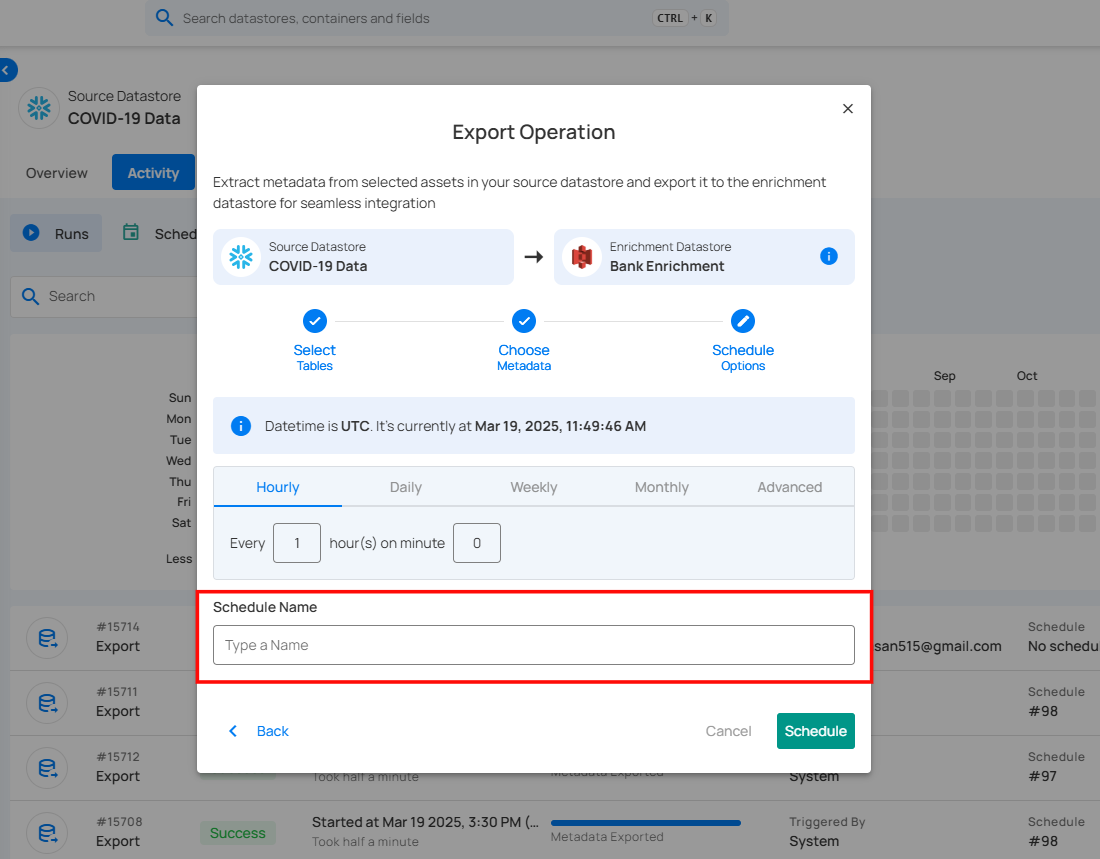
Task: Click the Choose Metadata step checkmark
Action: [524, 321]
